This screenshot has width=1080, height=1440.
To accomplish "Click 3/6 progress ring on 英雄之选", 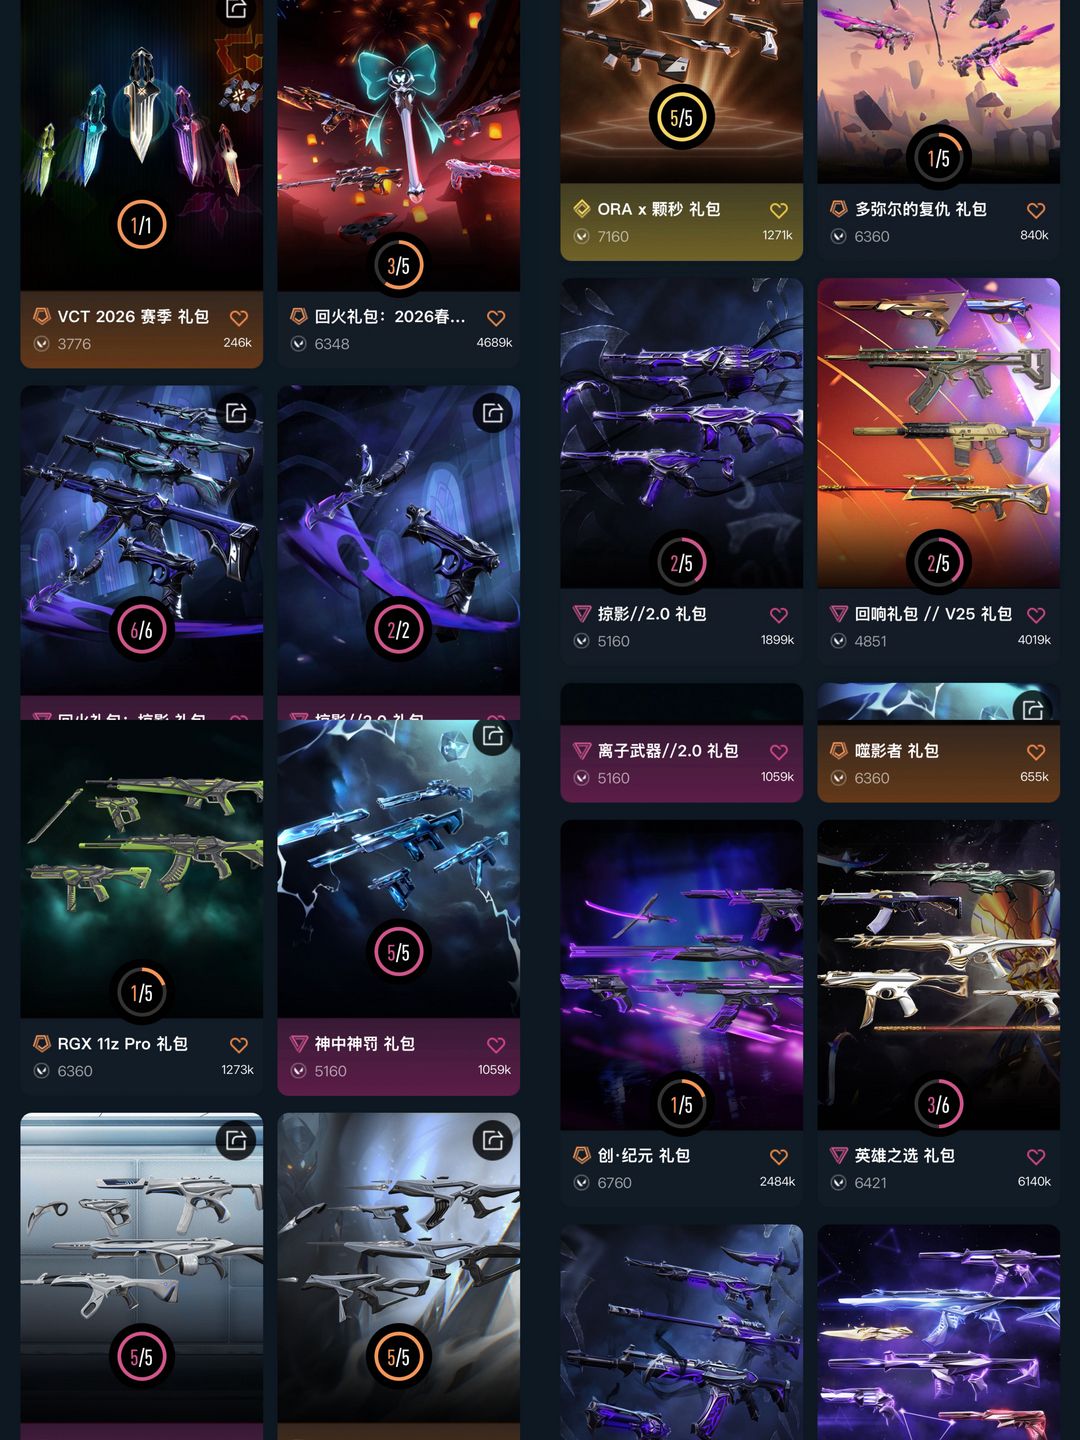I will [x=938, y=1105].
